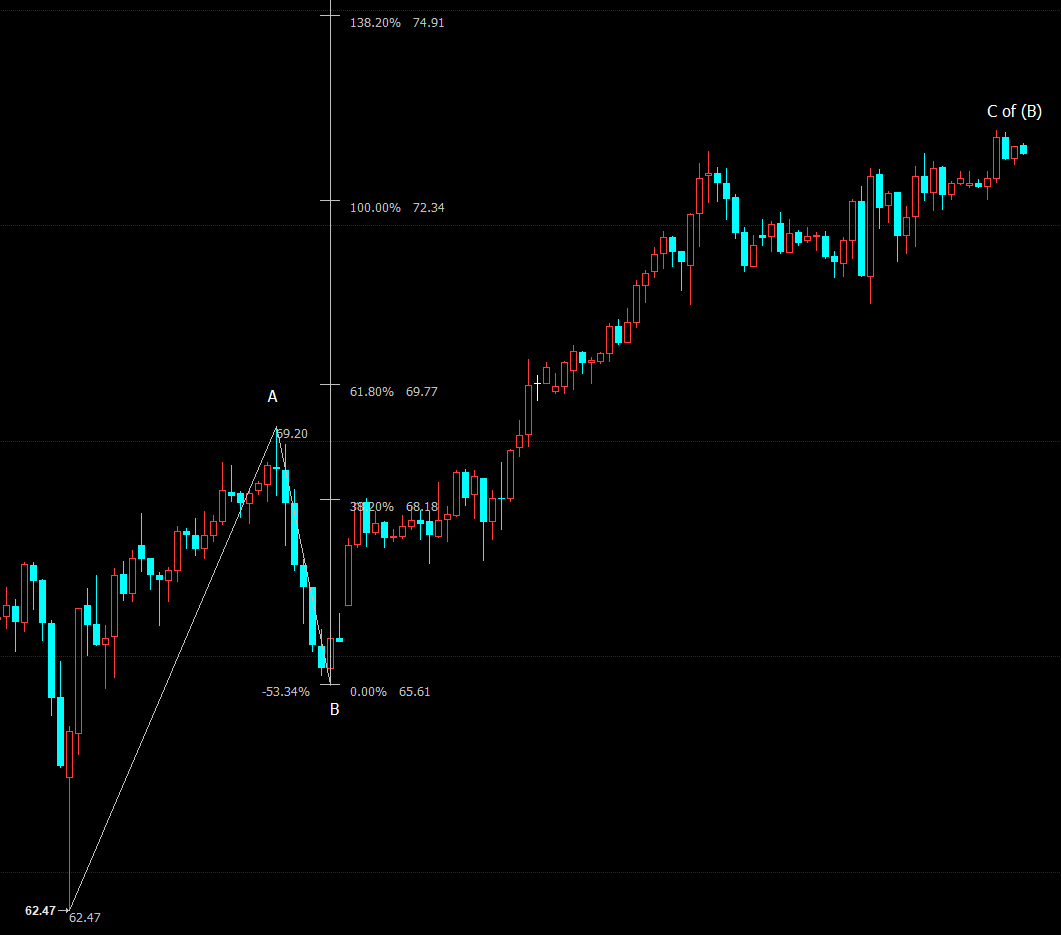Click the "-53.34%" retracement percentage label

click(285, 691)
